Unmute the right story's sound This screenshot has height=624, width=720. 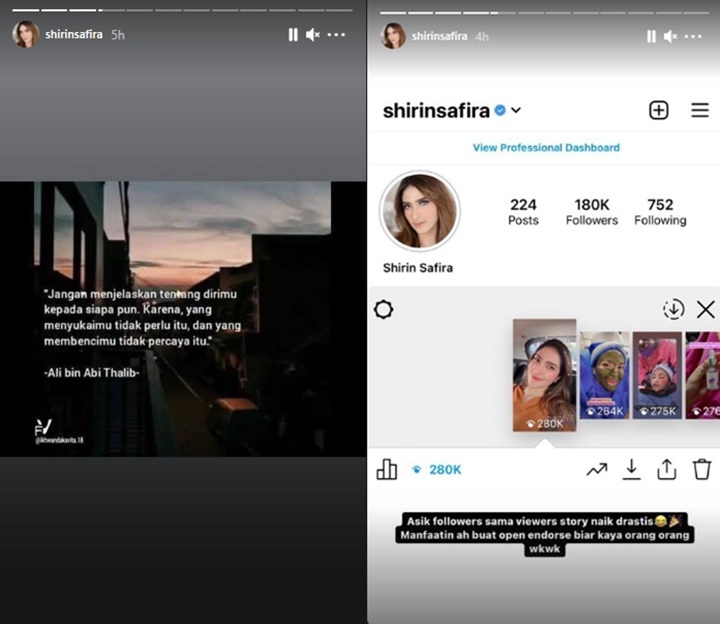[670, 36]
